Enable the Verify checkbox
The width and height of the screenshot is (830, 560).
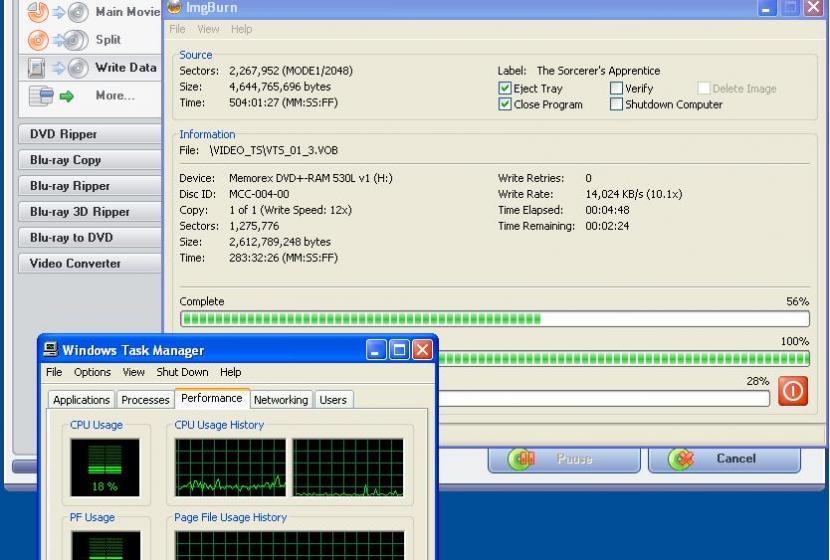(x=616, y=88)
